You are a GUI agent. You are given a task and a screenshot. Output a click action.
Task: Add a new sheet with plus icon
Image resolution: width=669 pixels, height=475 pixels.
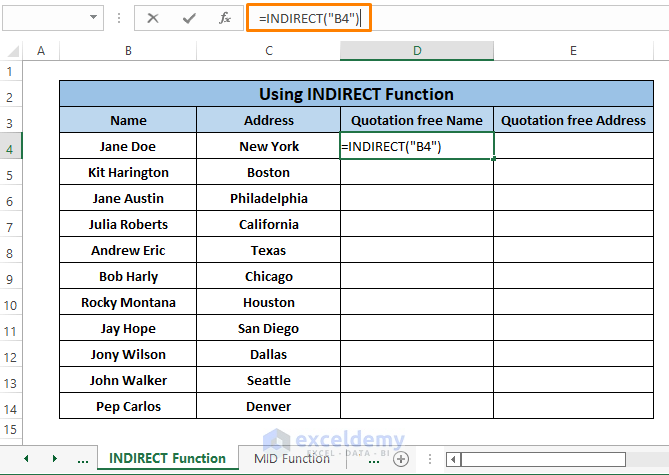click(x=401, y=459)
